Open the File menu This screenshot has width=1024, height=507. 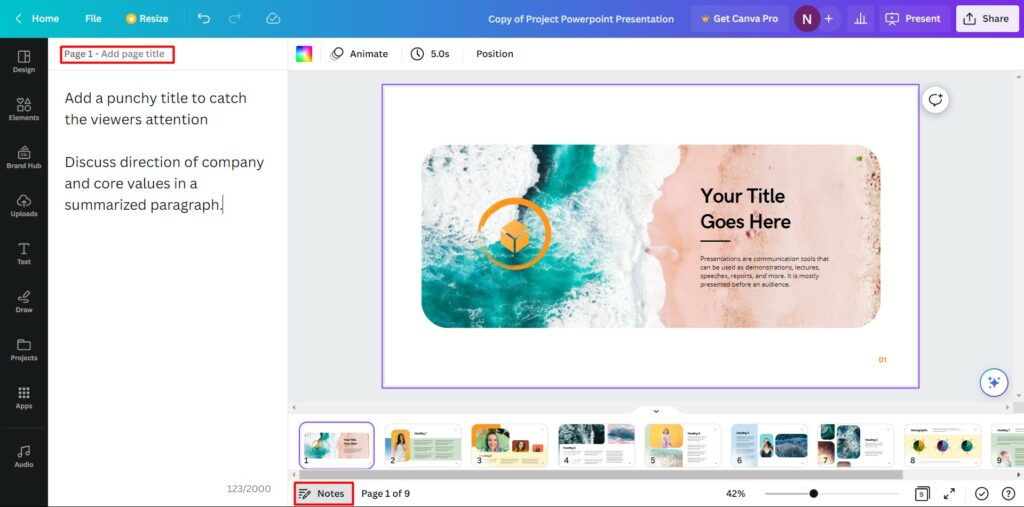point(93,18)
